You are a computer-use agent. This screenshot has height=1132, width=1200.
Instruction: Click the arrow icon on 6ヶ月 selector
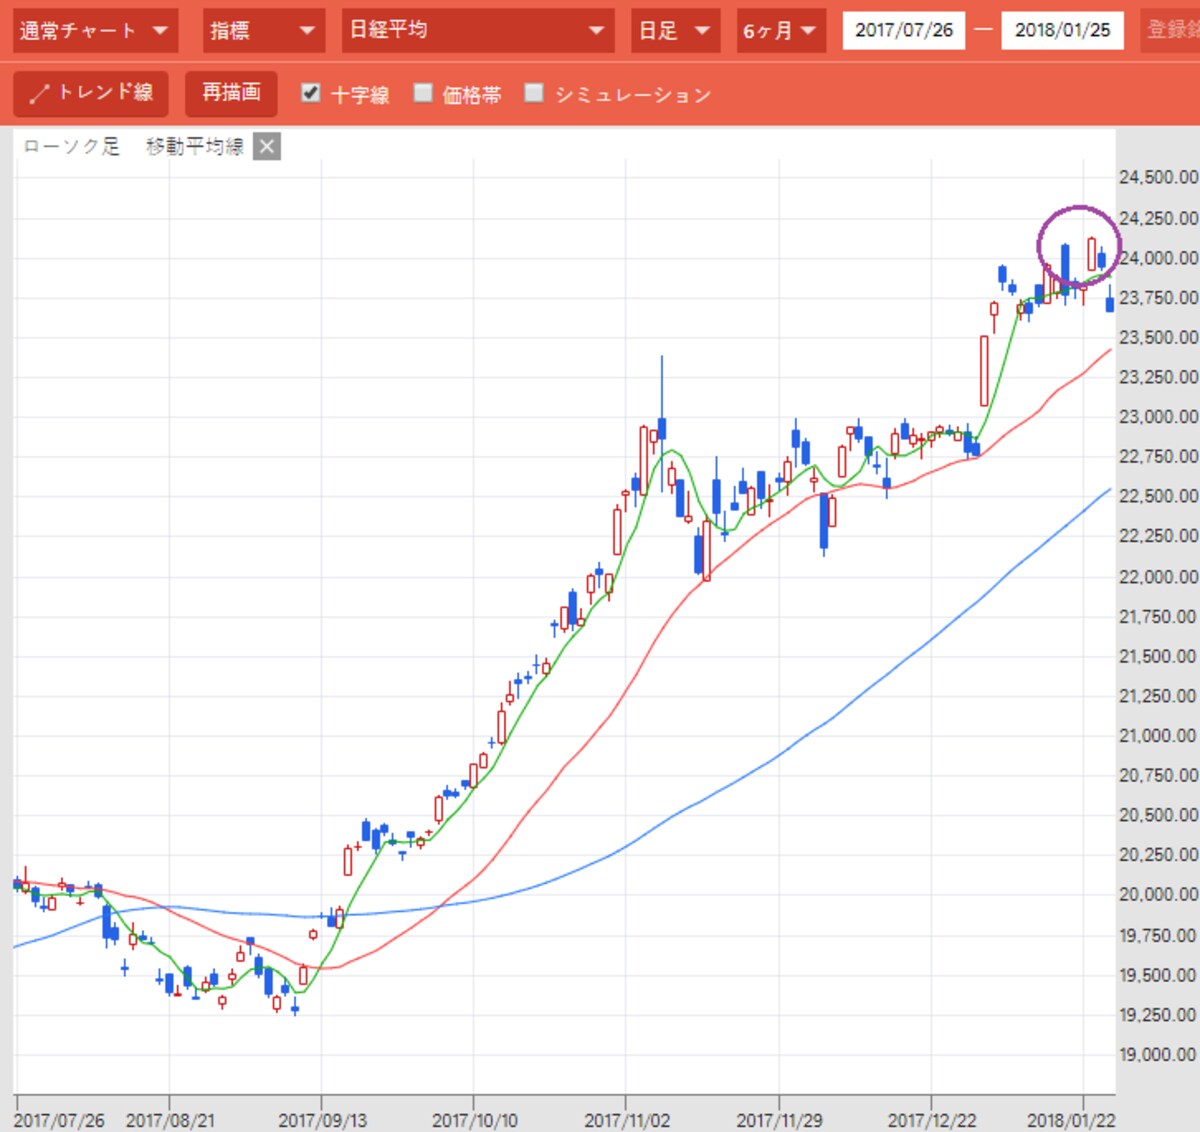[x=808, y=31]
